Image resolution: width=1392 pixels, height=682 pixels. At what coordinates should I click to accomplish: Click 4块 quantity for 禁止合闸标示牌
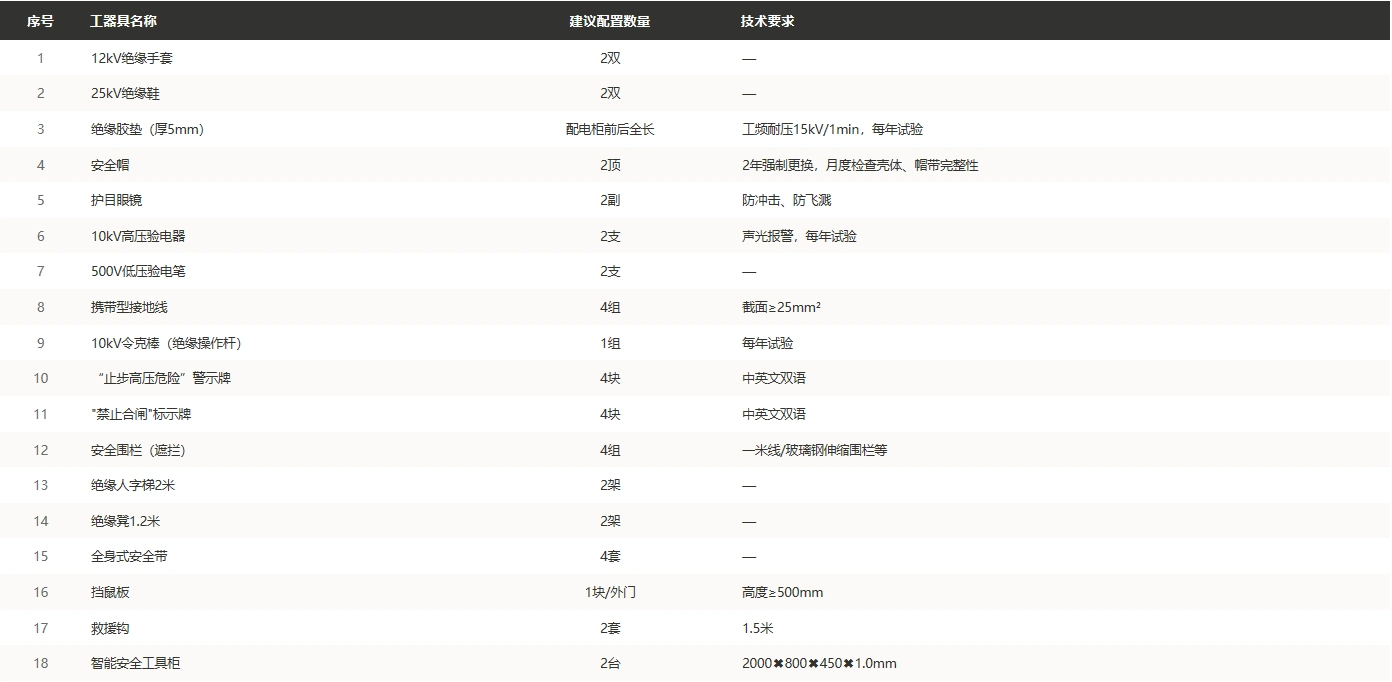point(610,414)
